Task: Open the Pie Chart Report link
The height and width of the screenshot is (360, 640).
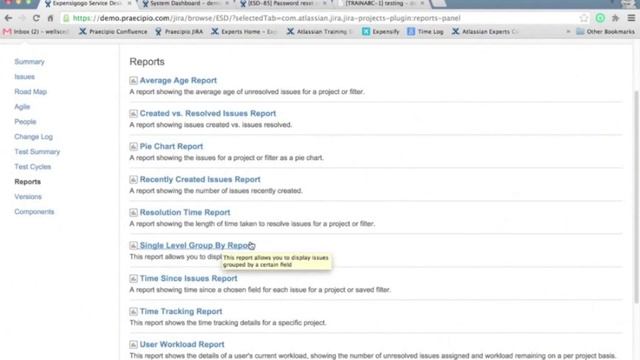Action: coord(171,147)
